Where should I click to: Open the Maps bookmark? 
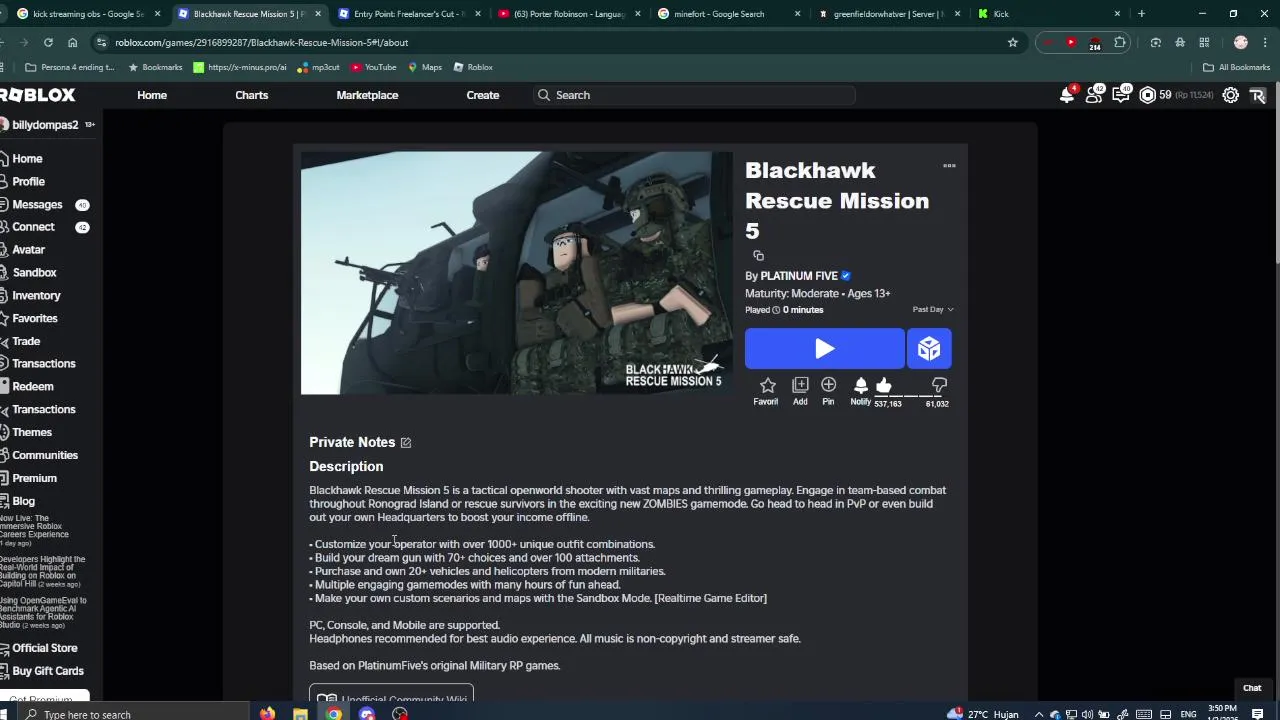pyautogui.click(x=424, y=67)
